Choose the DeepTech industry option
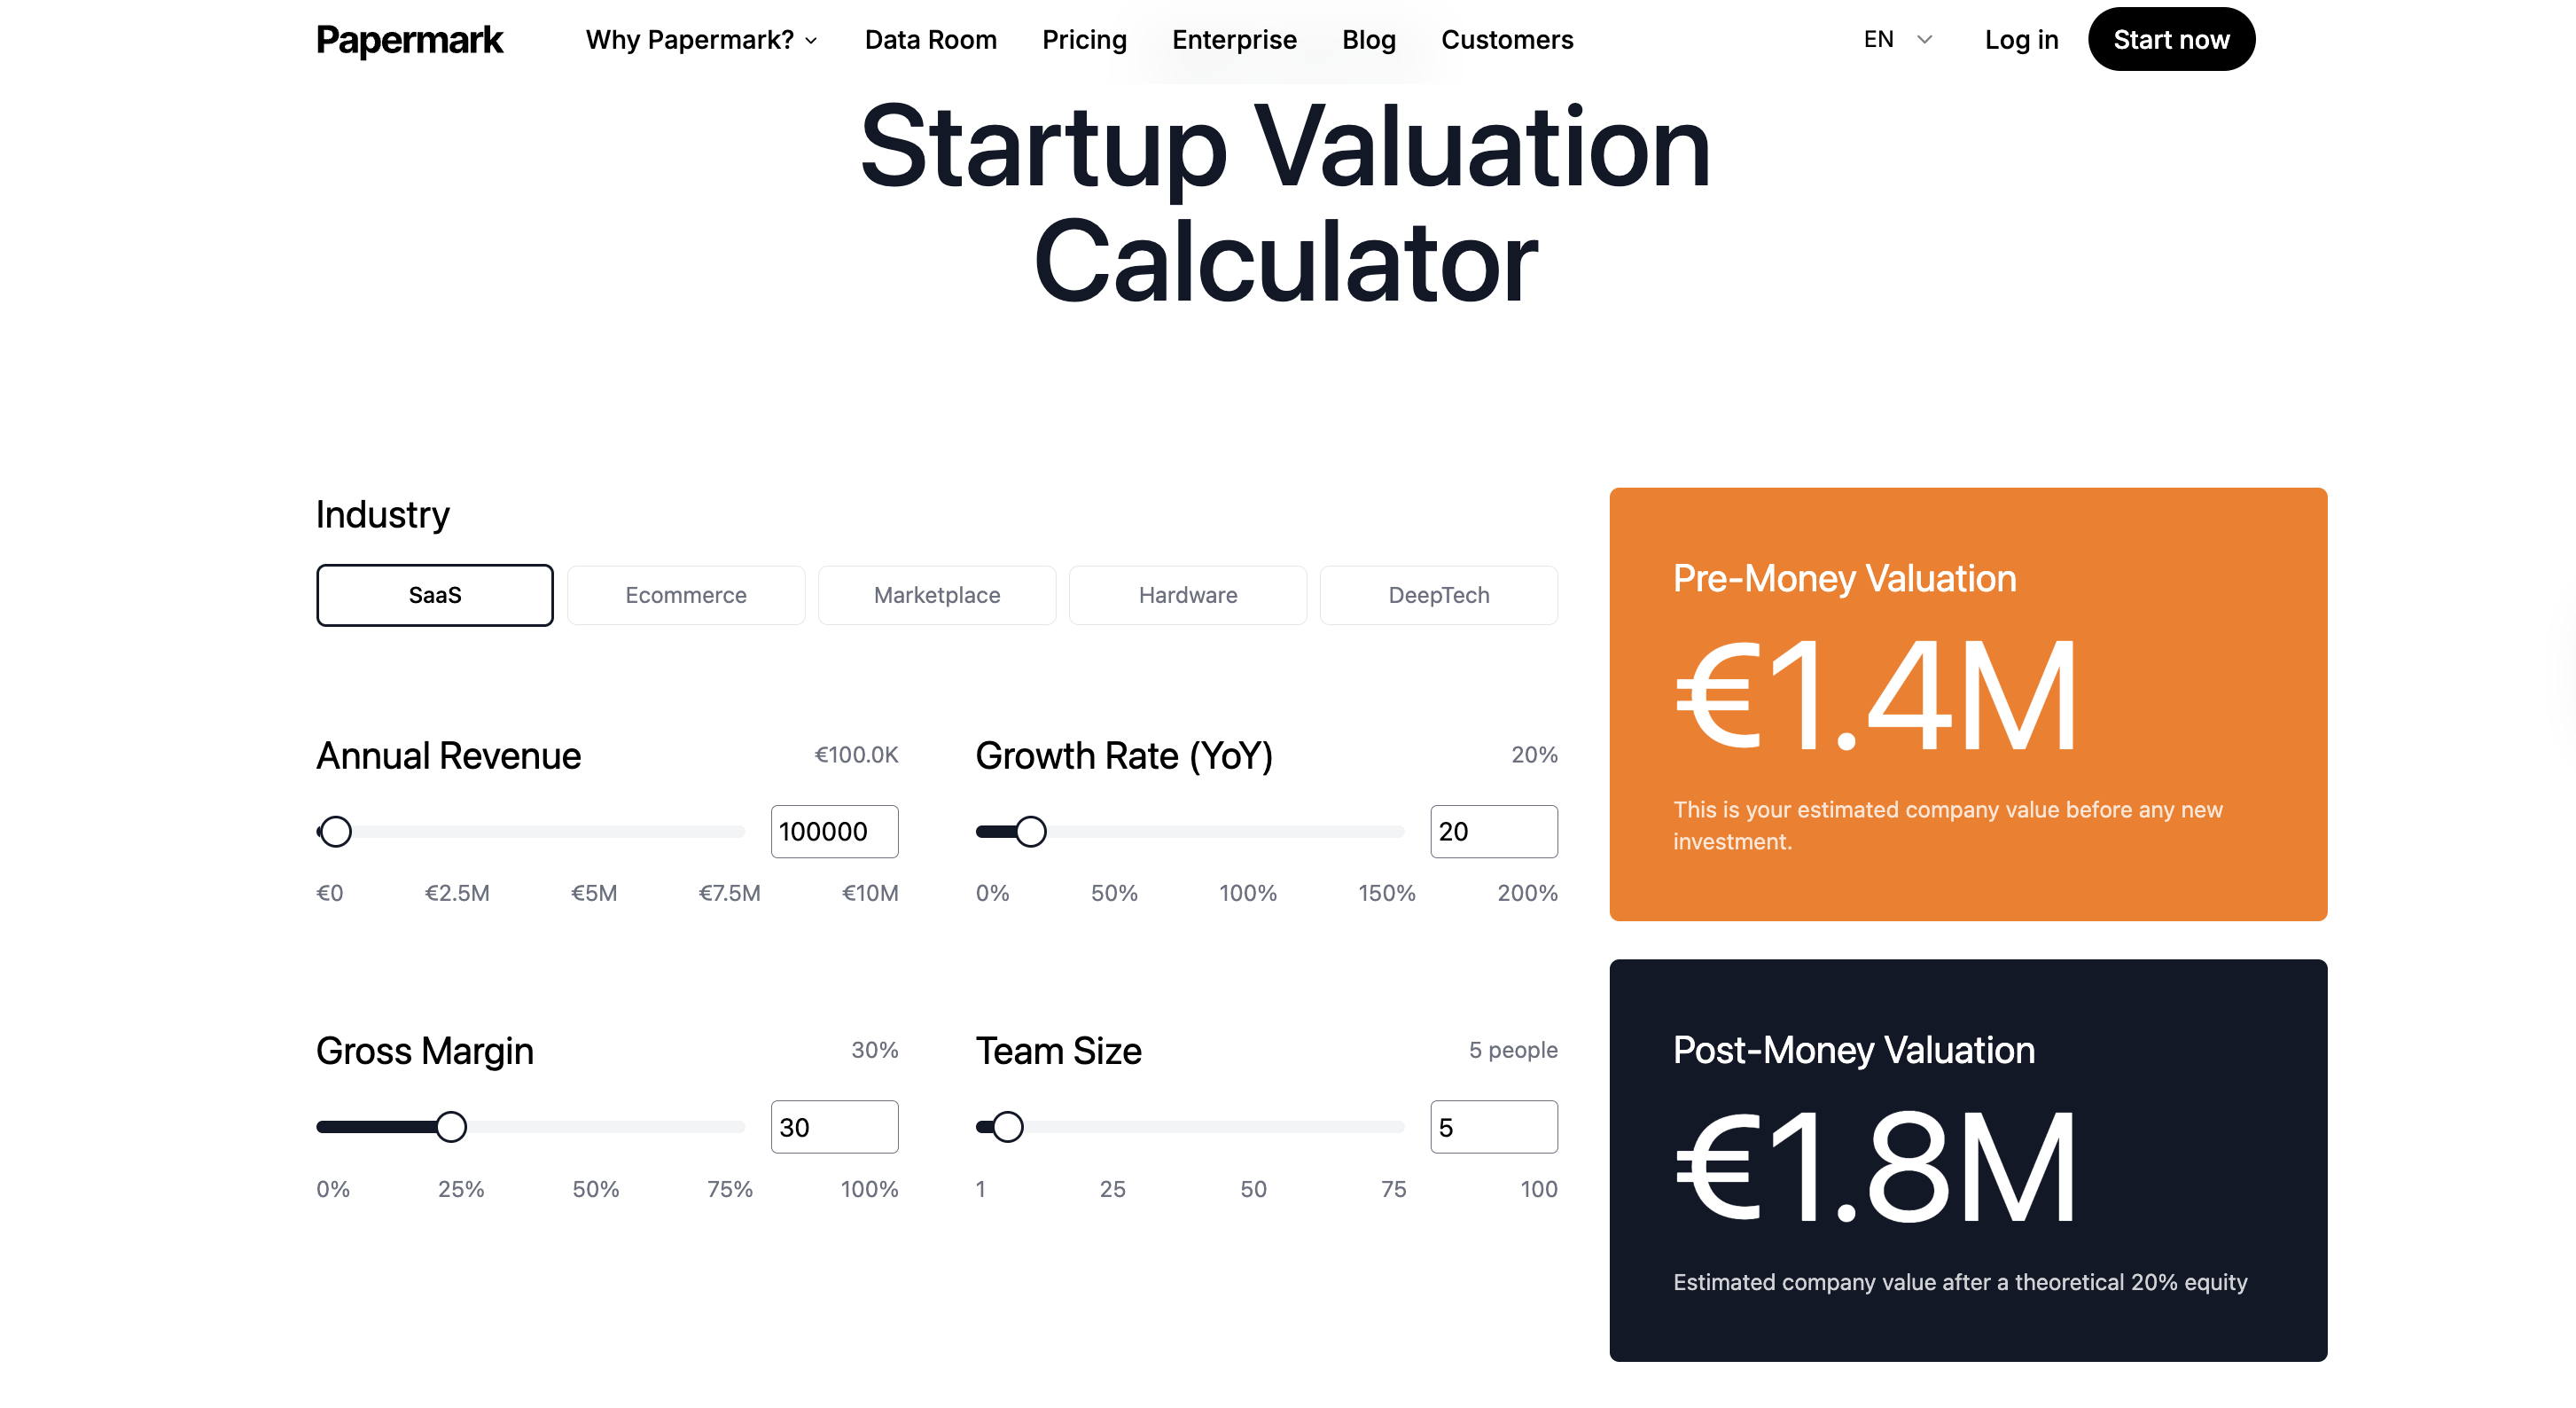Image resolution: width=2576 pixels, height=1408 pixels. 1438,595
